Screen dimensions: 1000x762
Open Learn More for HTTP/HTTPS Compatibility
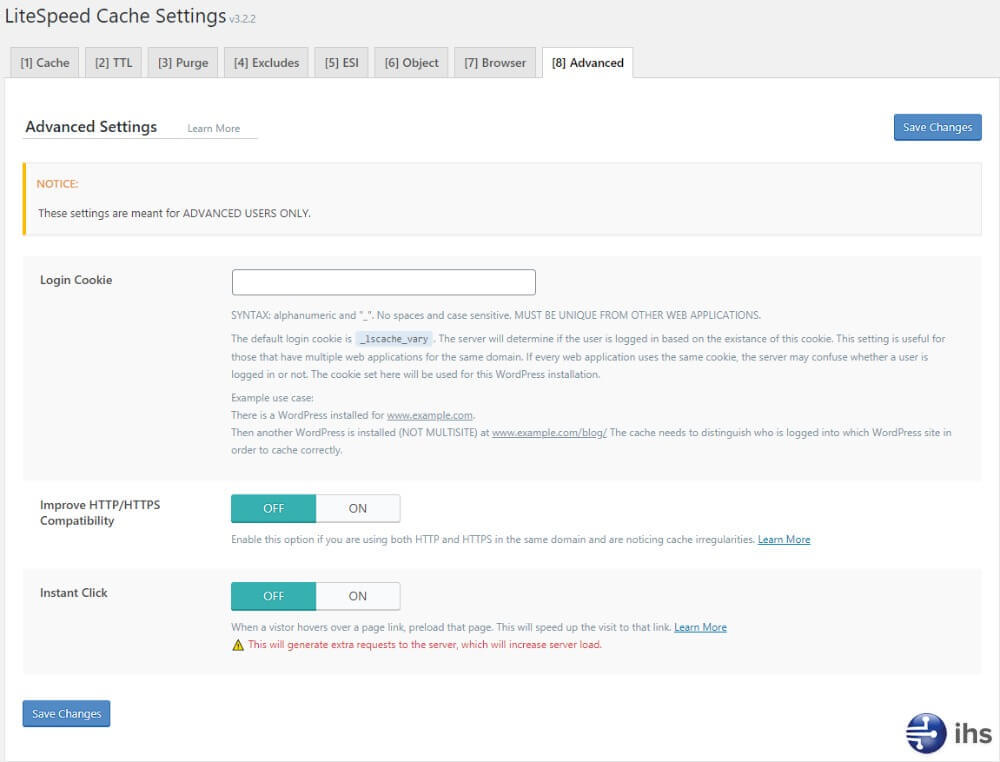pos(784,539)
